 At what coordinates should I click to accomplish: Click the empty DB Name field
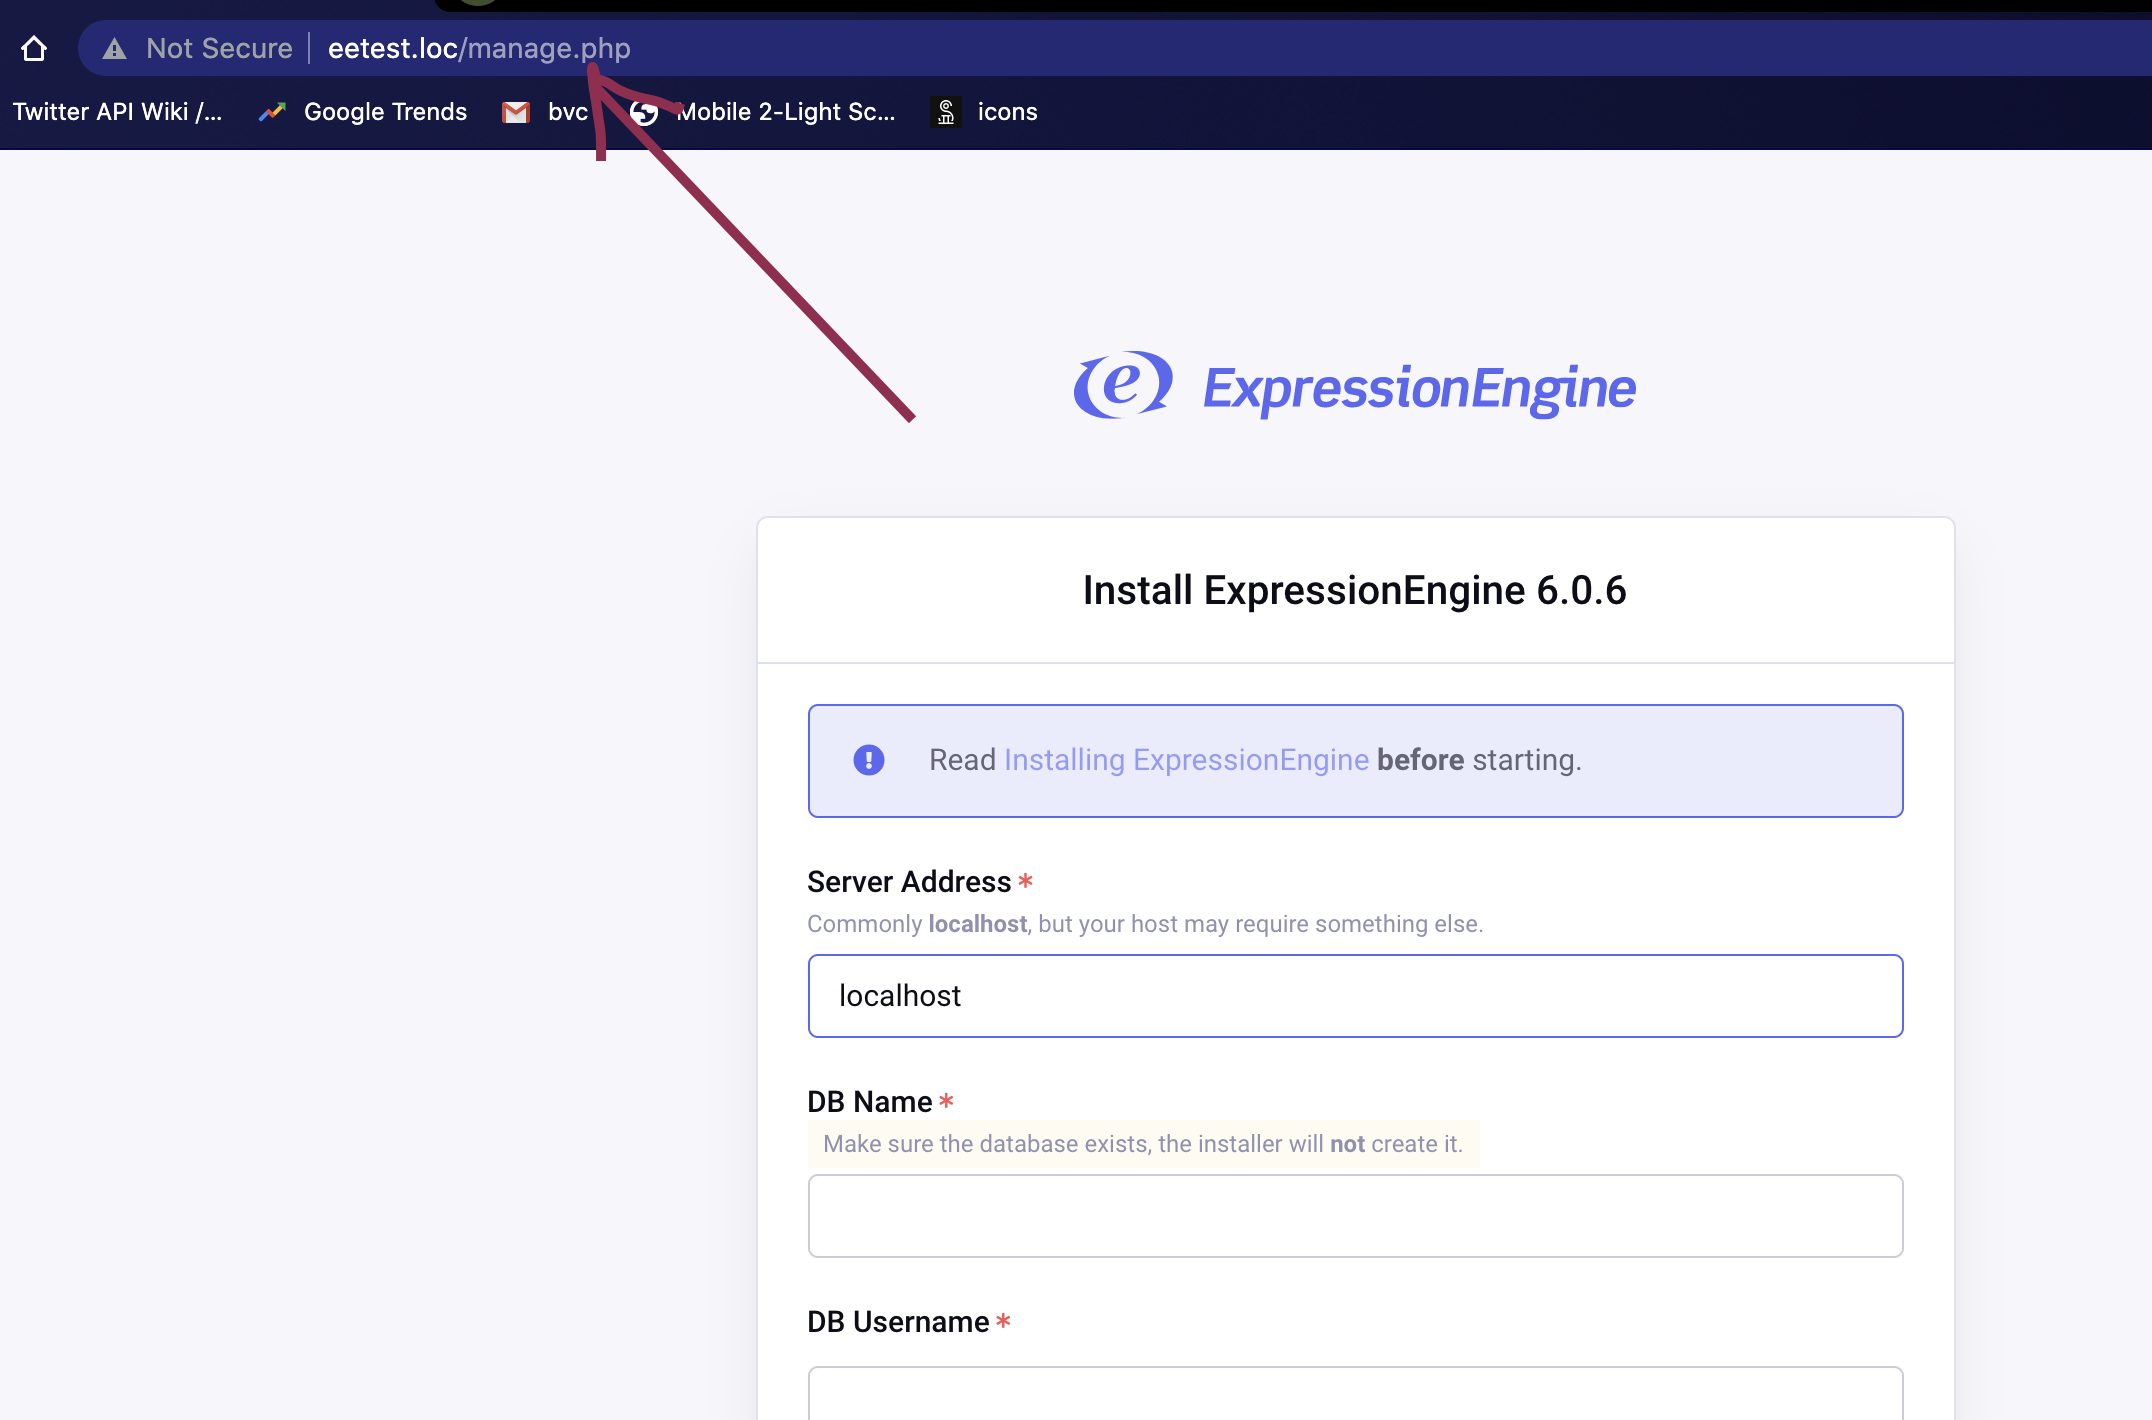[1355, 1216]
